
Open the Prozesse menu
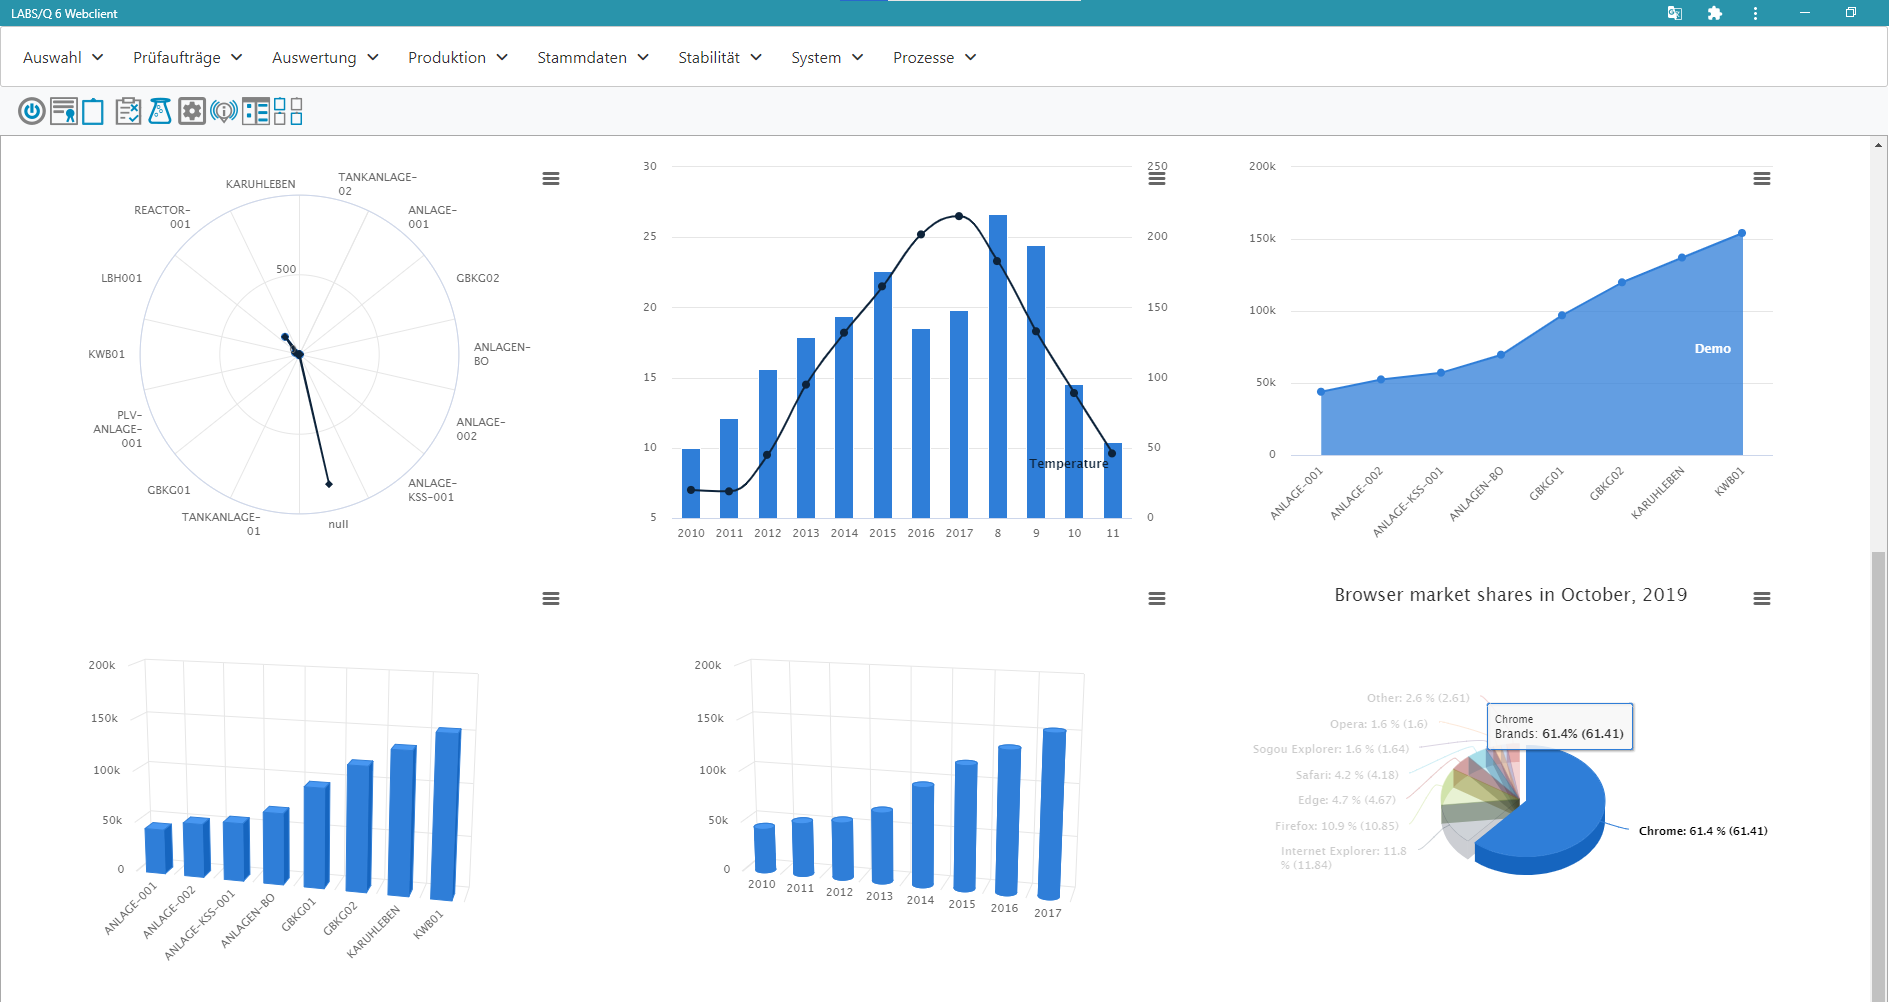[934, 58]
